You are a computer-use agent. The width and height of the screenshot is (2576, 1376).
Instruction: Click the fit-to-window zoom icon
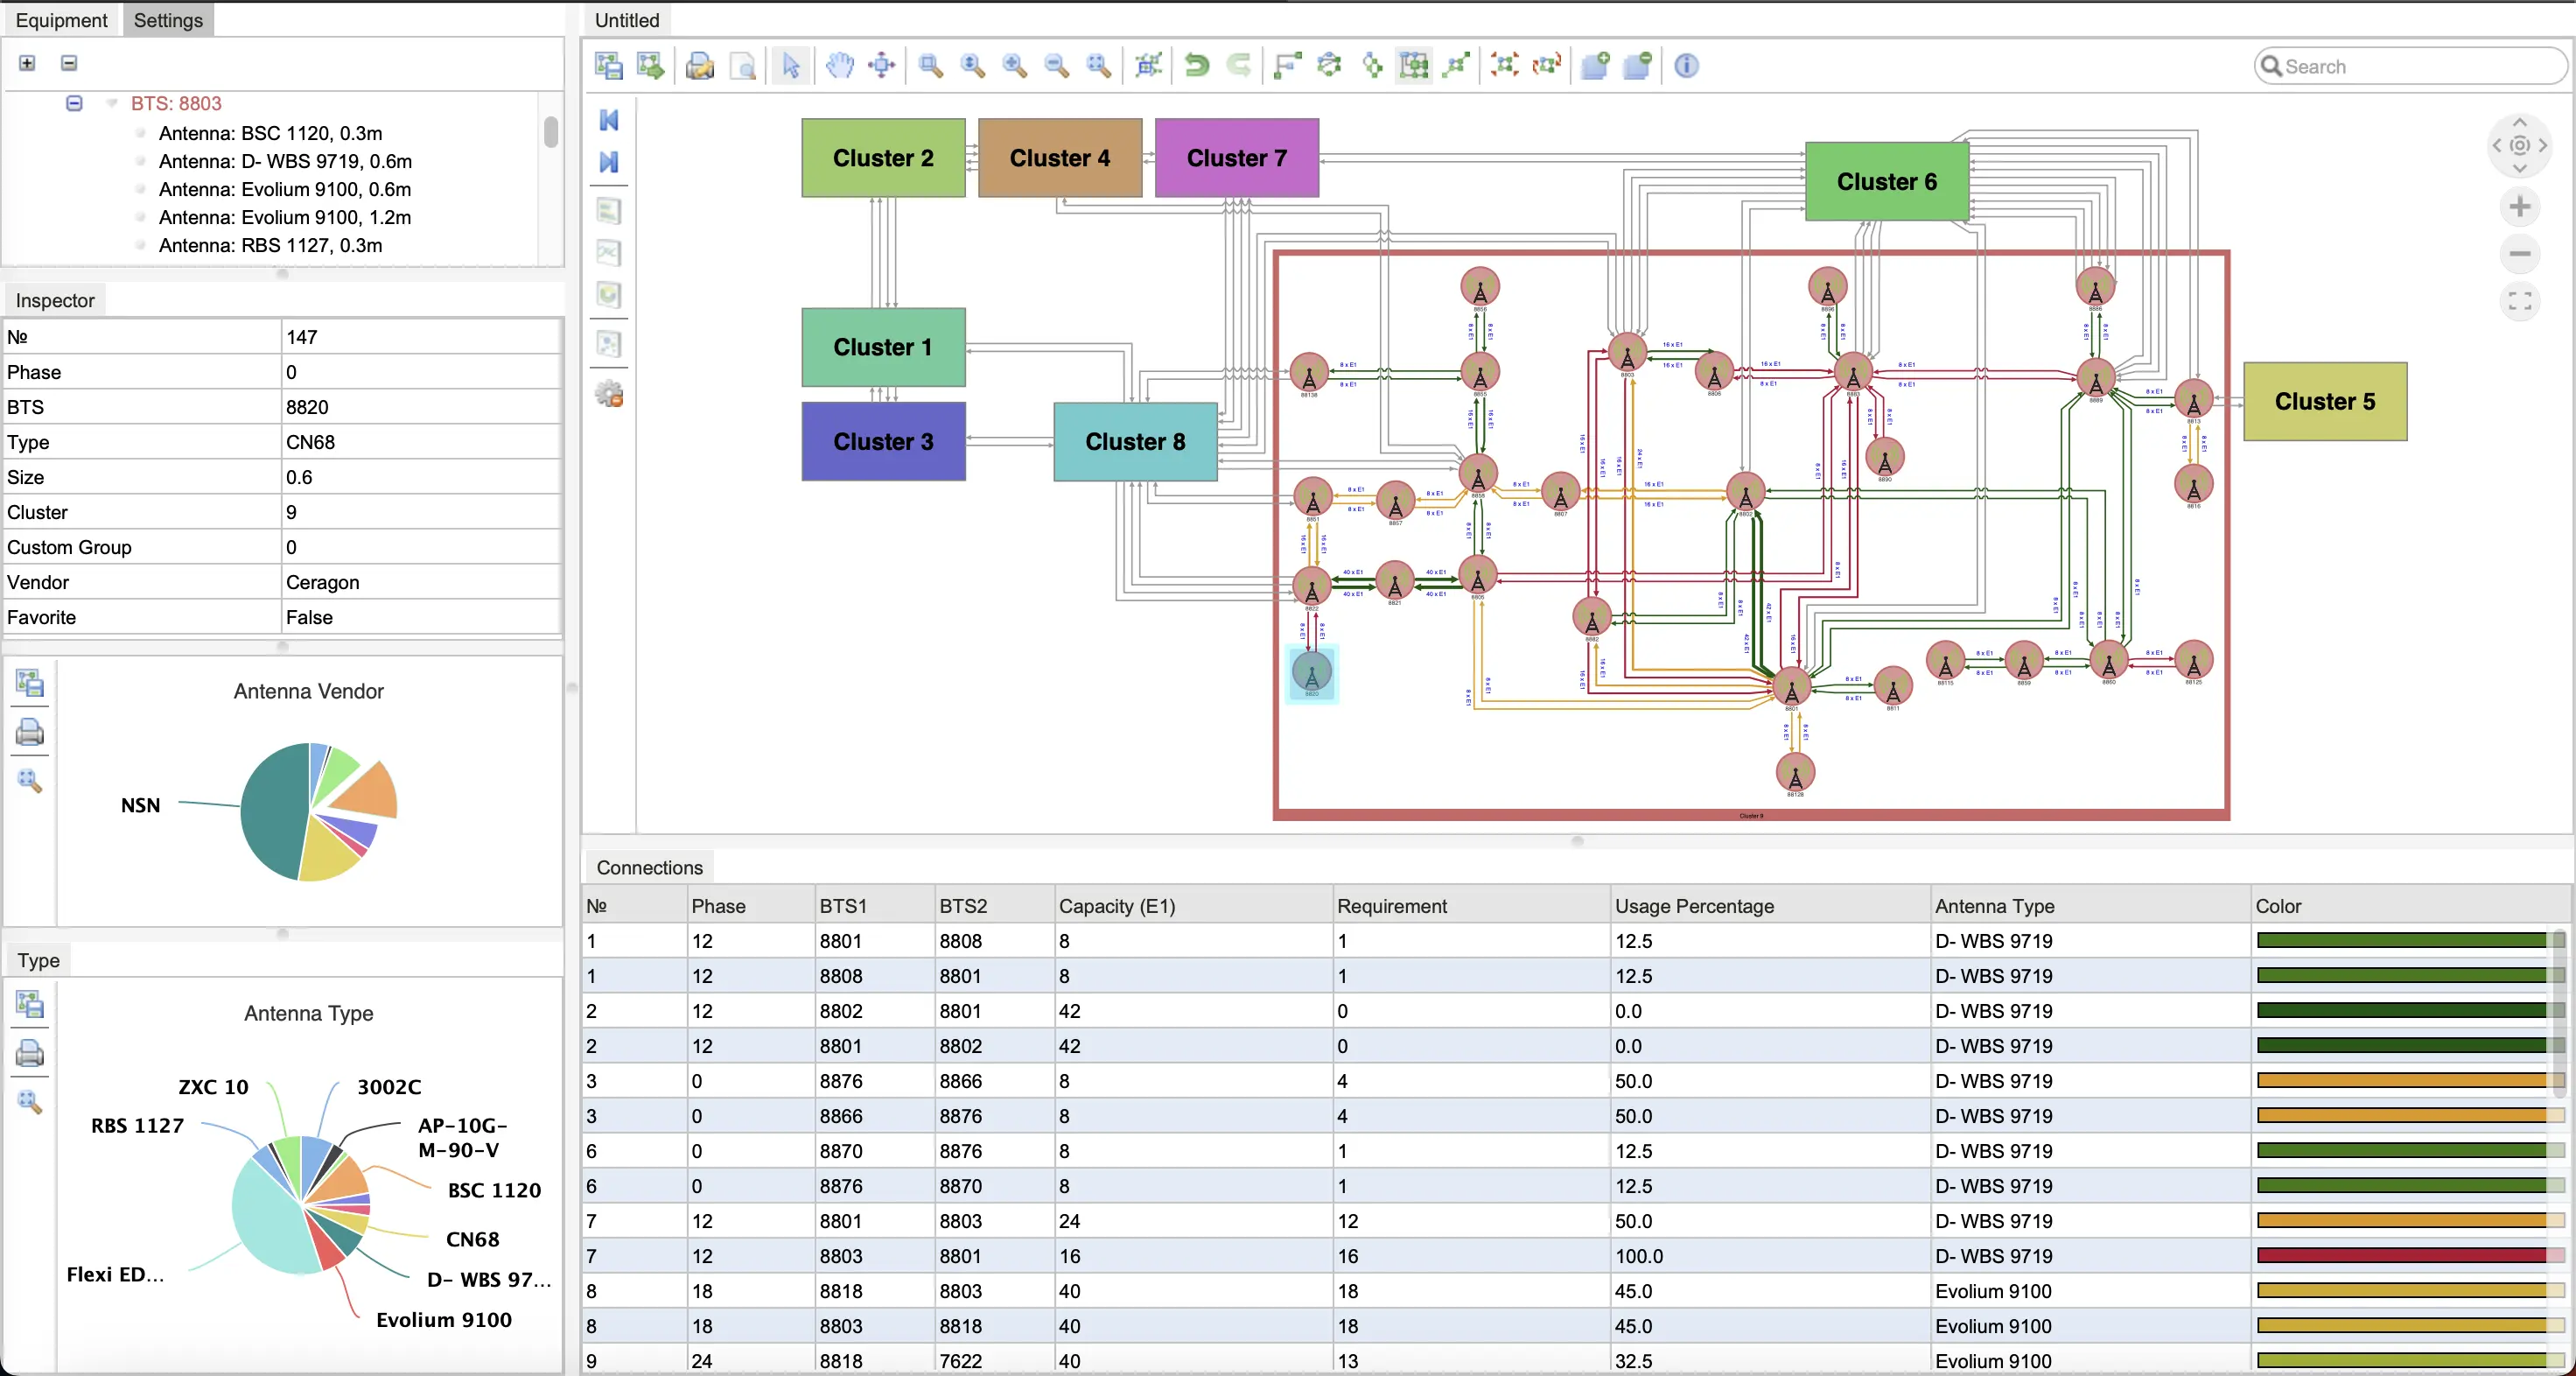coord(1099,66)
